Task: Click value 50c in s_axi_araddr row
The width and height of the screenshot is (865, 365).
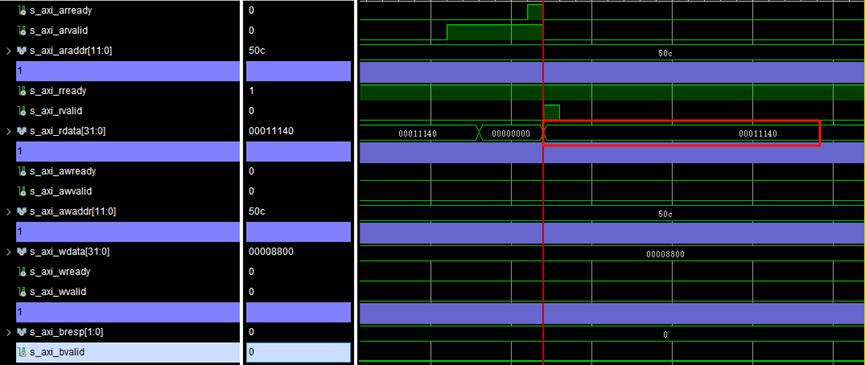Action: [x=257, y=51]
